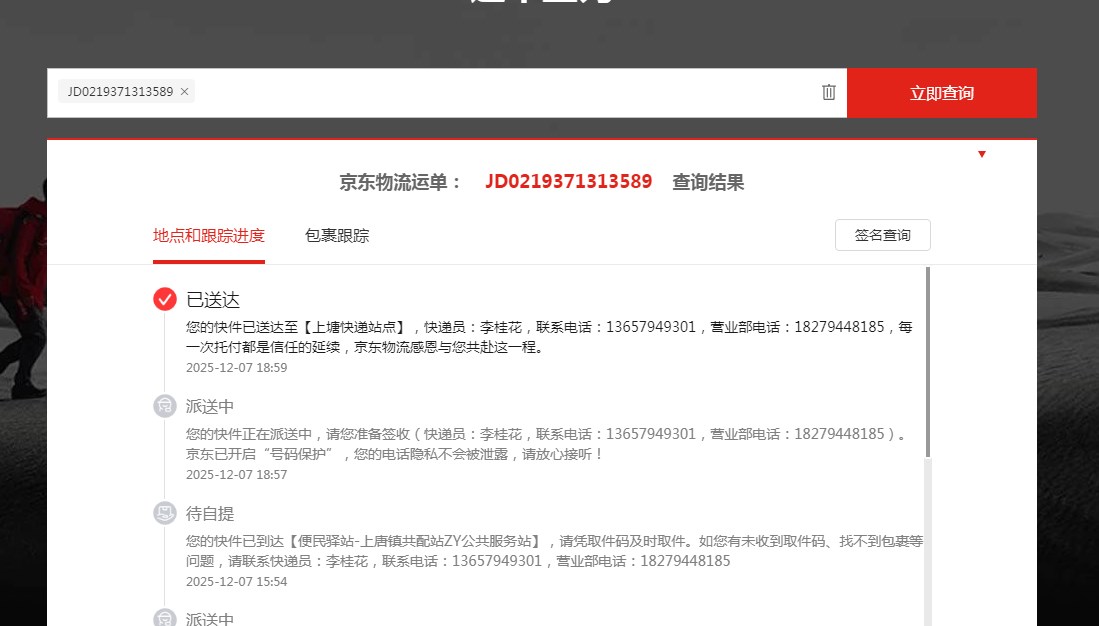Click the 签名查询 button
Screen dimensions: 1099x626
[882, 235]
